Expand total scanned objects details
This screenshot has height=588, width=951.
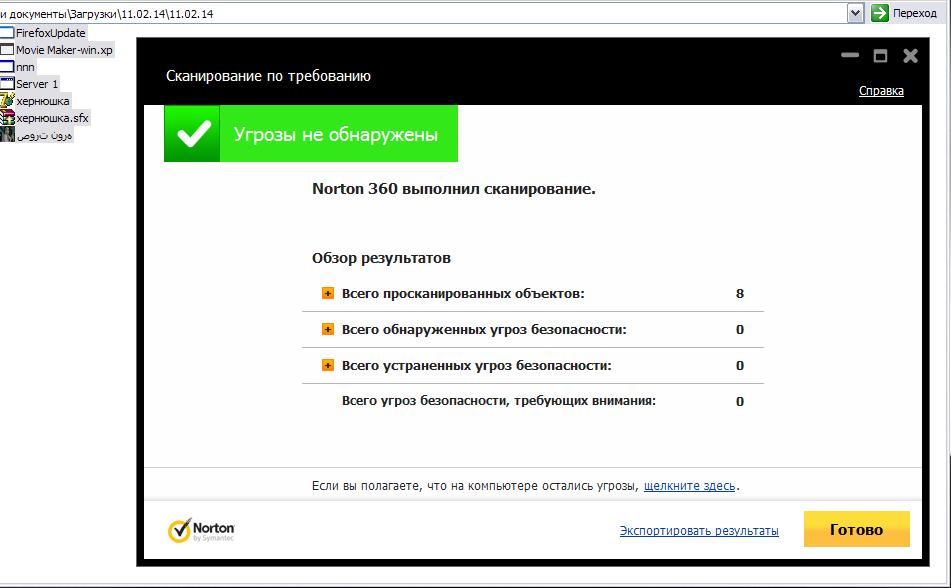click(328, 294)
